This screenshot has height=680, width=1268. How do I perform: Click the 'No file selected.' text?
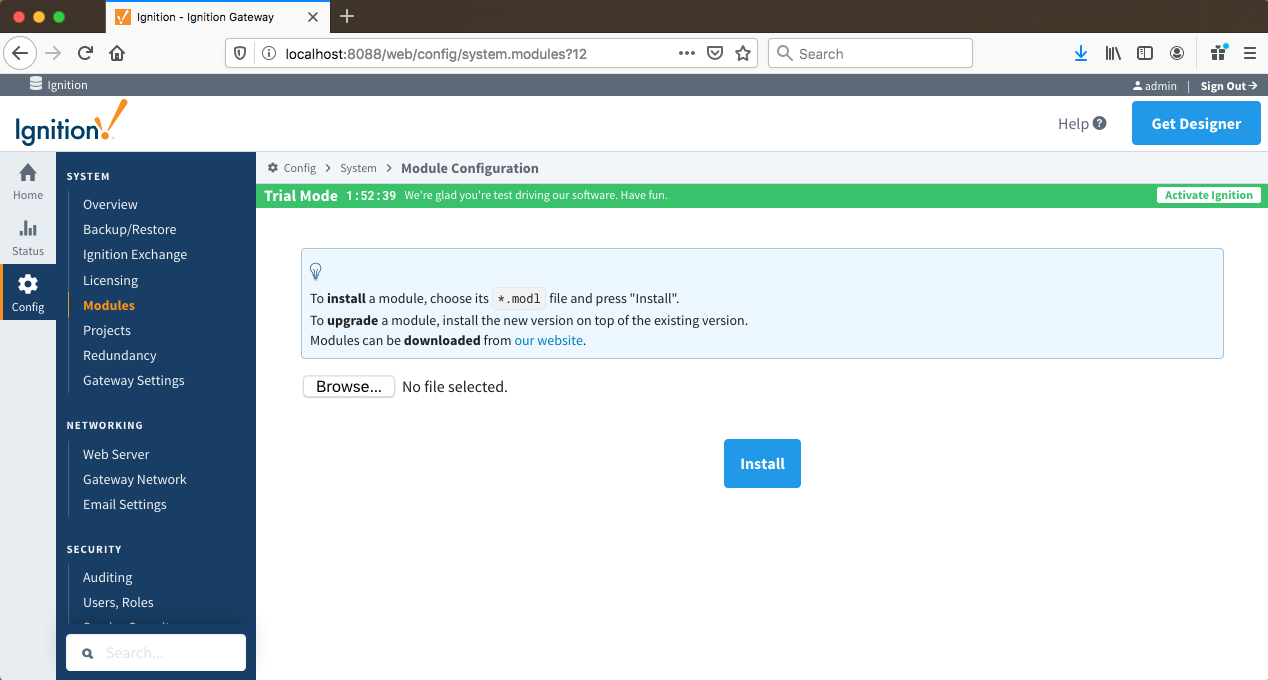(455, 387)
